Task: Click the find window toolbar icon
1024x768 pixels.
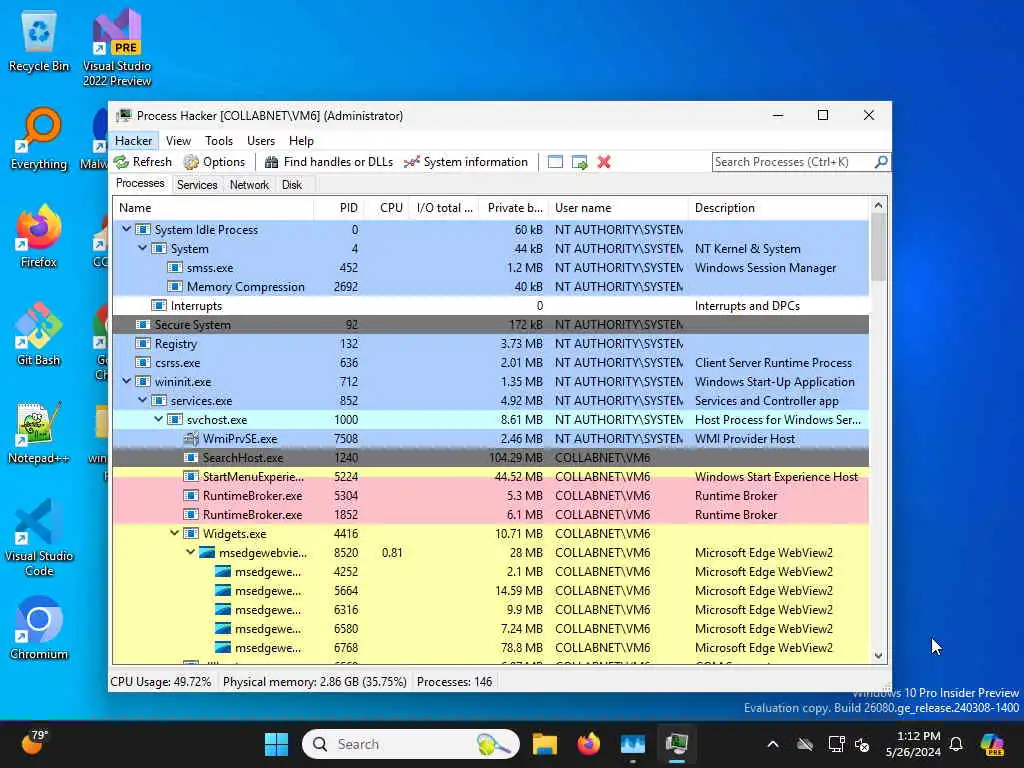Action: click(x=555, y=162)
